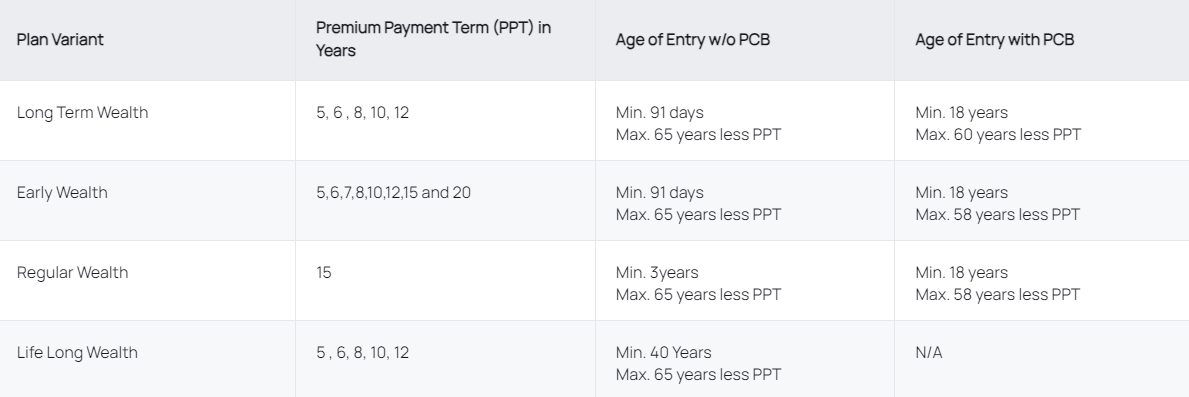Select the Life Long Wealth plan cell
This screenshot has height=397, width=1189.
[77, 352]
